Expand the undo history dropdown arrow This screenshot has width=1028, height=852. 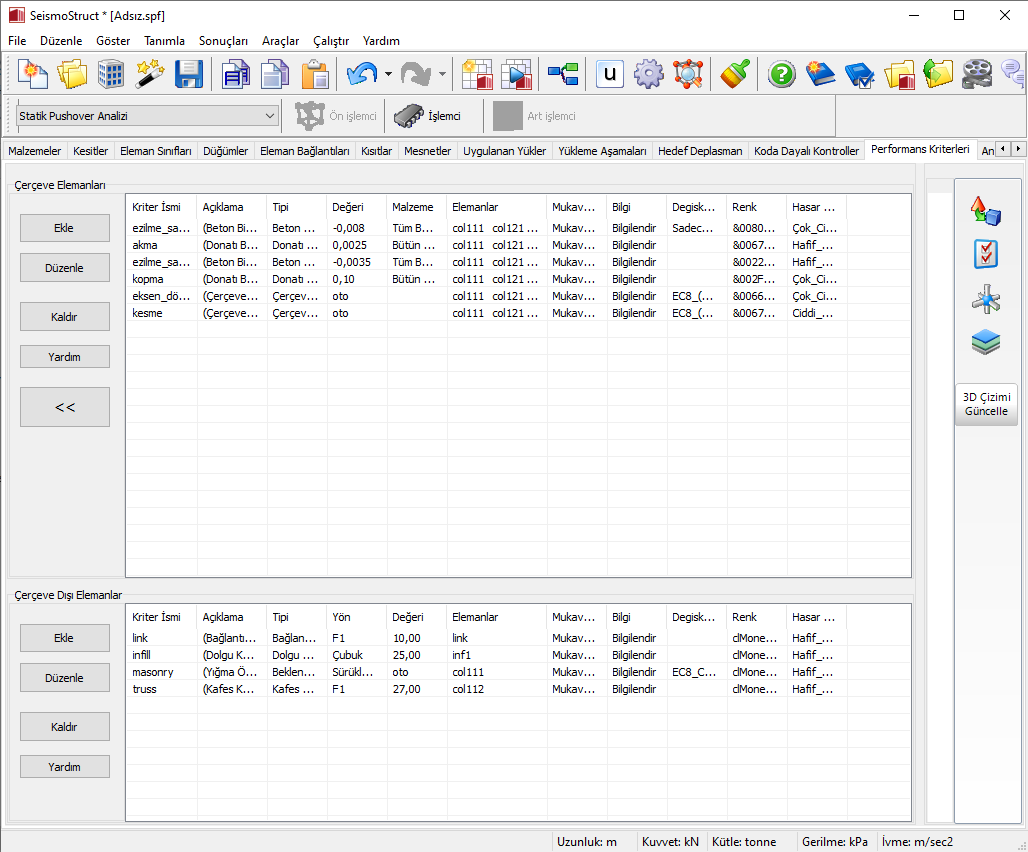pyautogui.click(x=388, y=74)
